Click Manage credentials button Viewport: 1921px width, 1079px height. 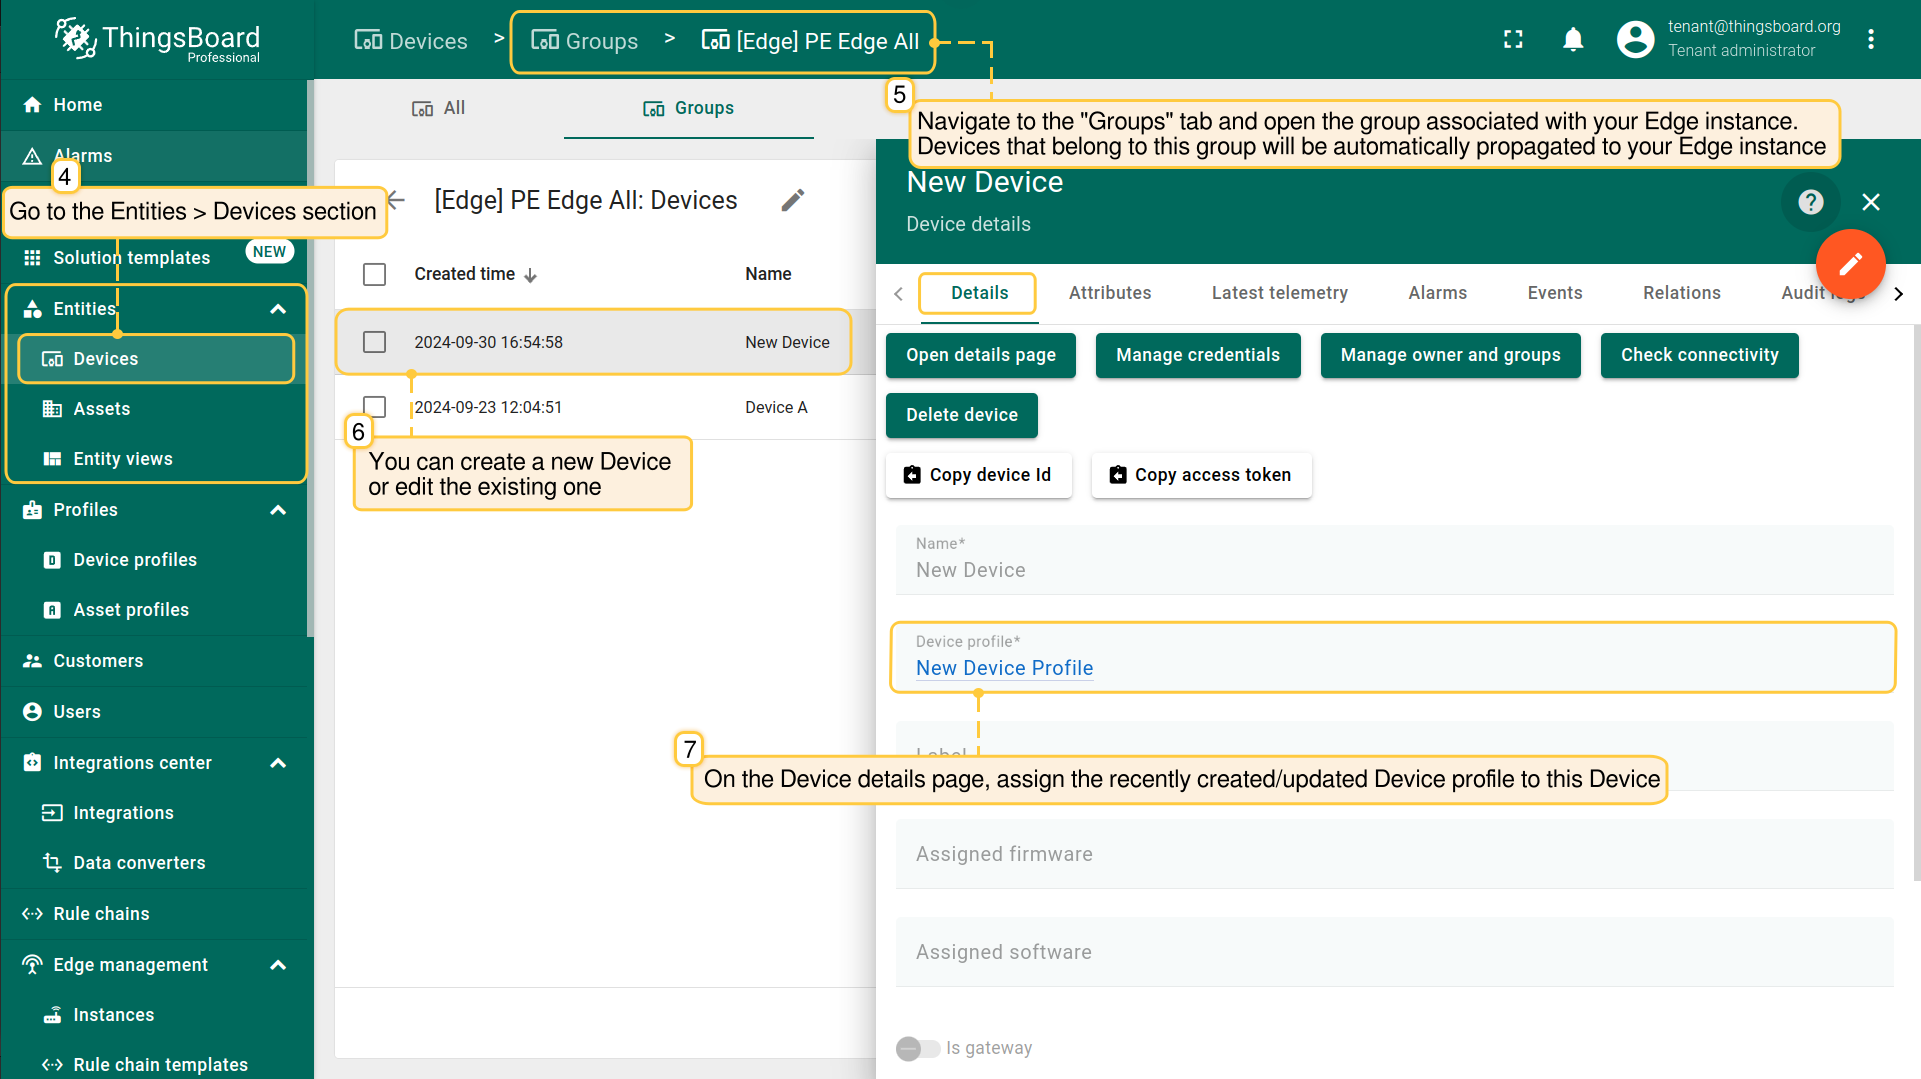tap(1197, 356)
